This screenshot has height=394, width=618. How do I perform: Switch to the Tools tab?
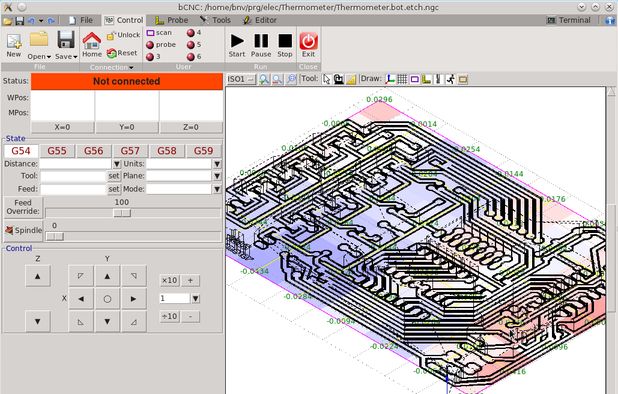(215, 20)
